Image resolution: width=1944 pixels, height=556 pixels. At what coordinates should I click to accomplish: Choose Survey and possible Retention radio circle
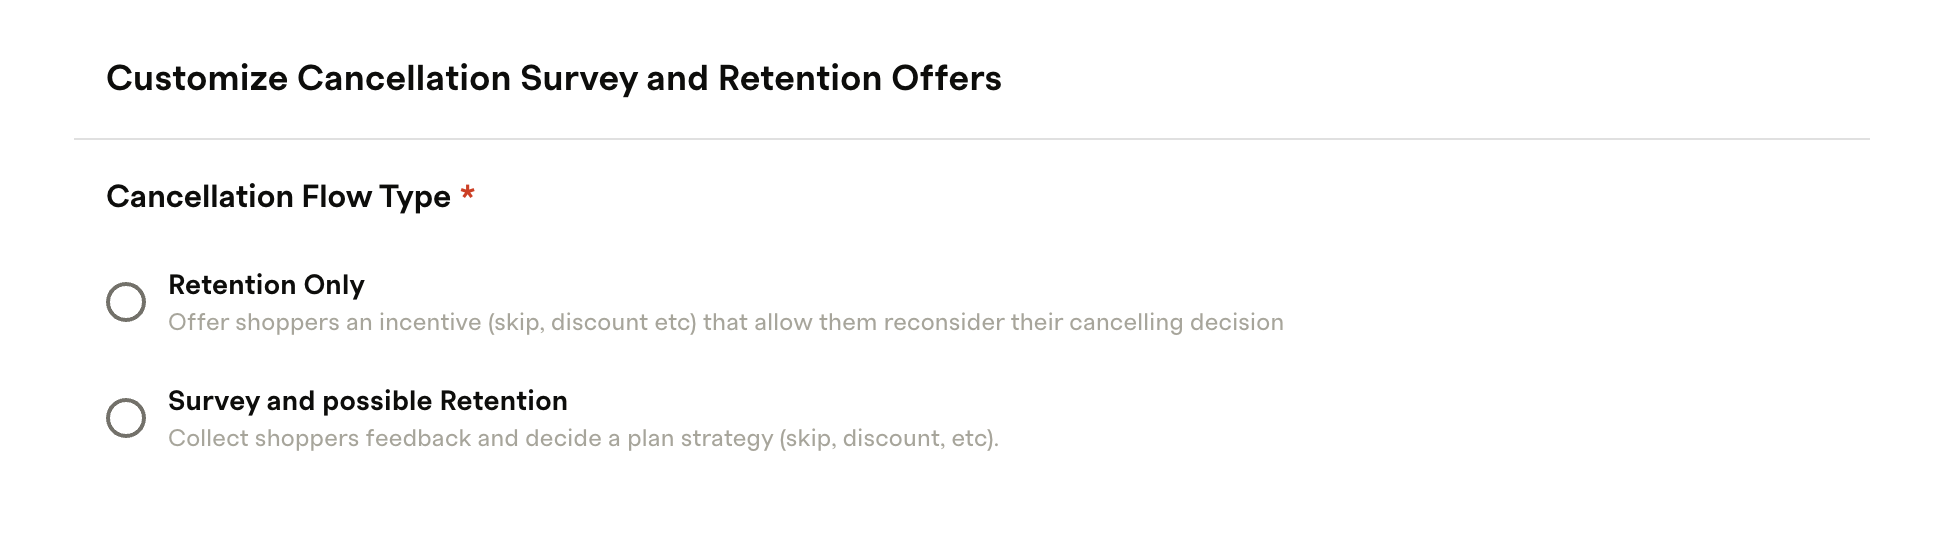point(126,418)
